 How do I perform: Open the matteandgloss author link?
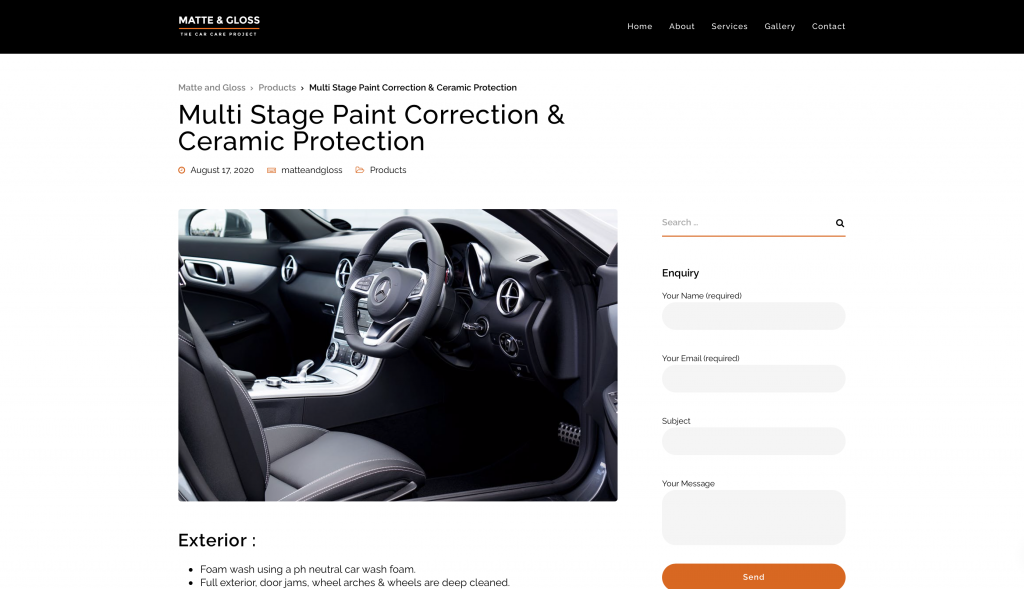(x=312, y=170)
